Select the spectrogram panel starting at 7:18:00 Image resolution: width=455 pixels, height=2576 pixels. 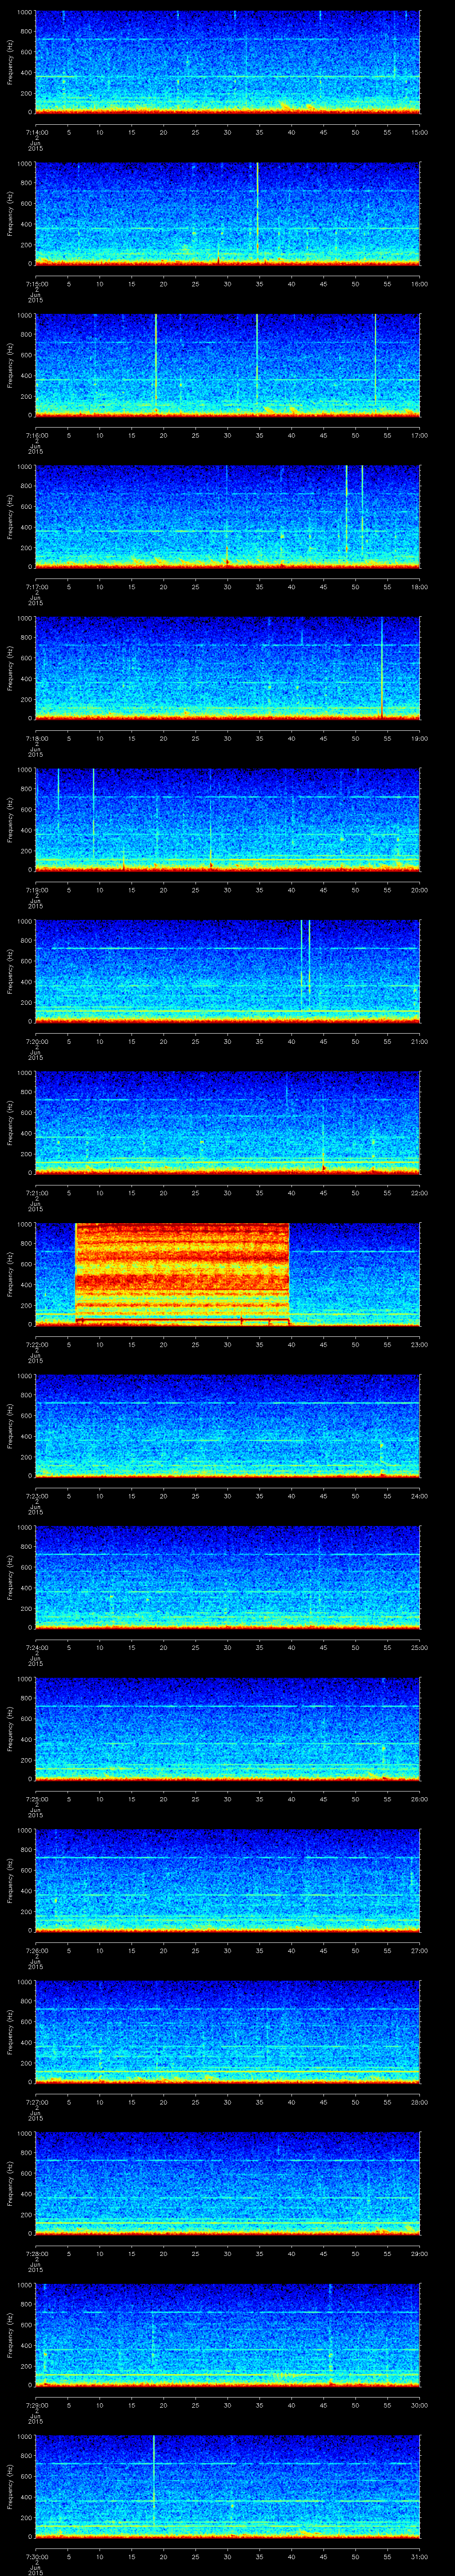click(228, 668)
